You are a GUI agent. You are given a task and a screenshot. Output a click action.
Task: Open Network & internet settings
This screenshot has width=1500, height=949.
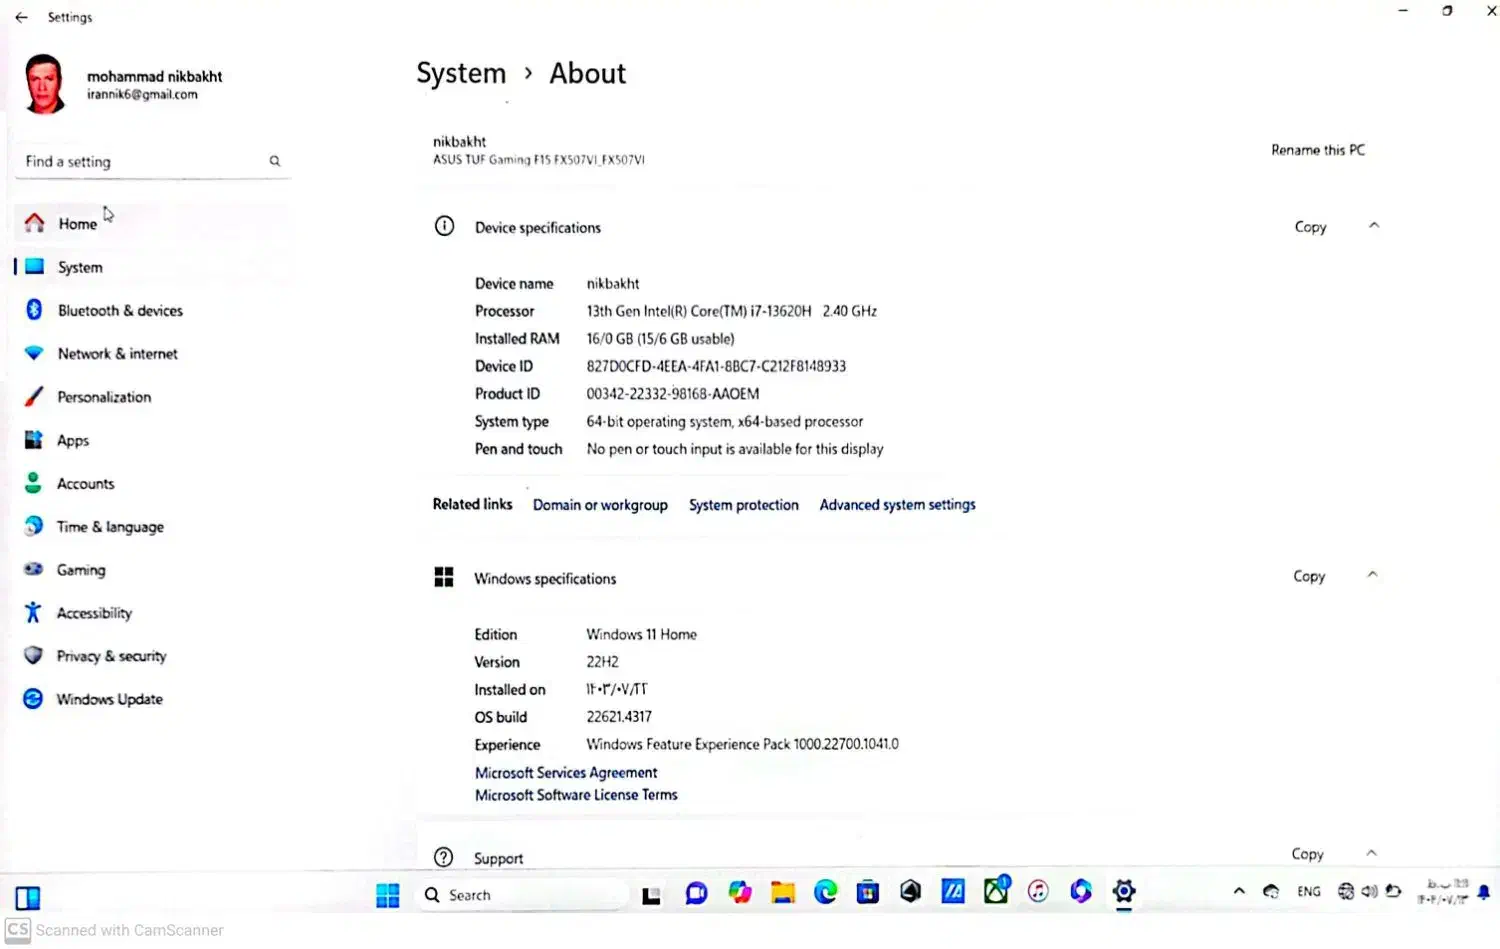click(x=117, y=354)
